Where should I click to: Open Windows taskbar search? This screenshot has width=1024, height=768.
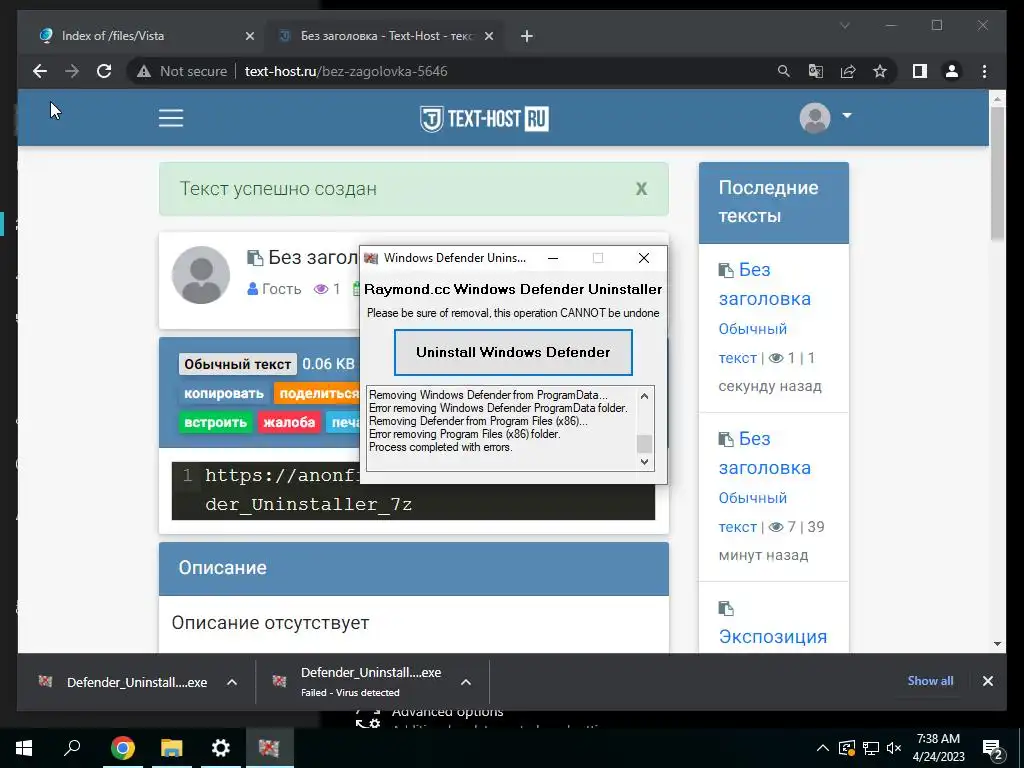pyautogui.click(x=72, y=748)
